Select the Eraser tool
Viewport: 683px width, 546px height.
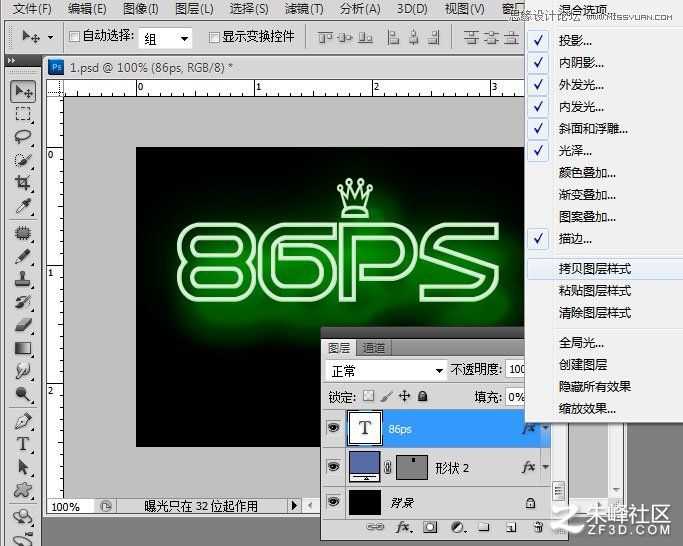tap(23, 325)
